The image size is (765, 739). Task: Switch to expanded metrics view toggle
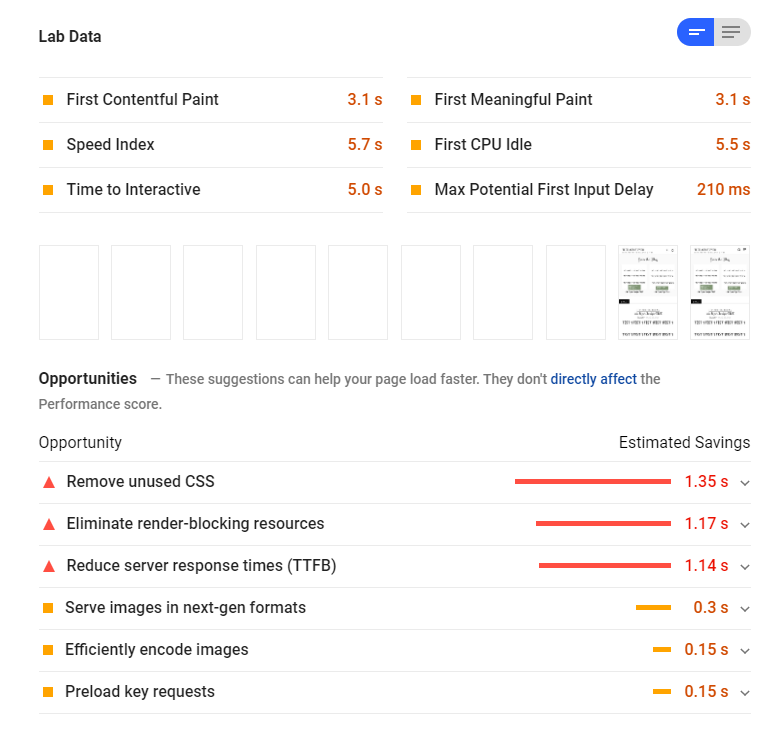pos(732,32)
